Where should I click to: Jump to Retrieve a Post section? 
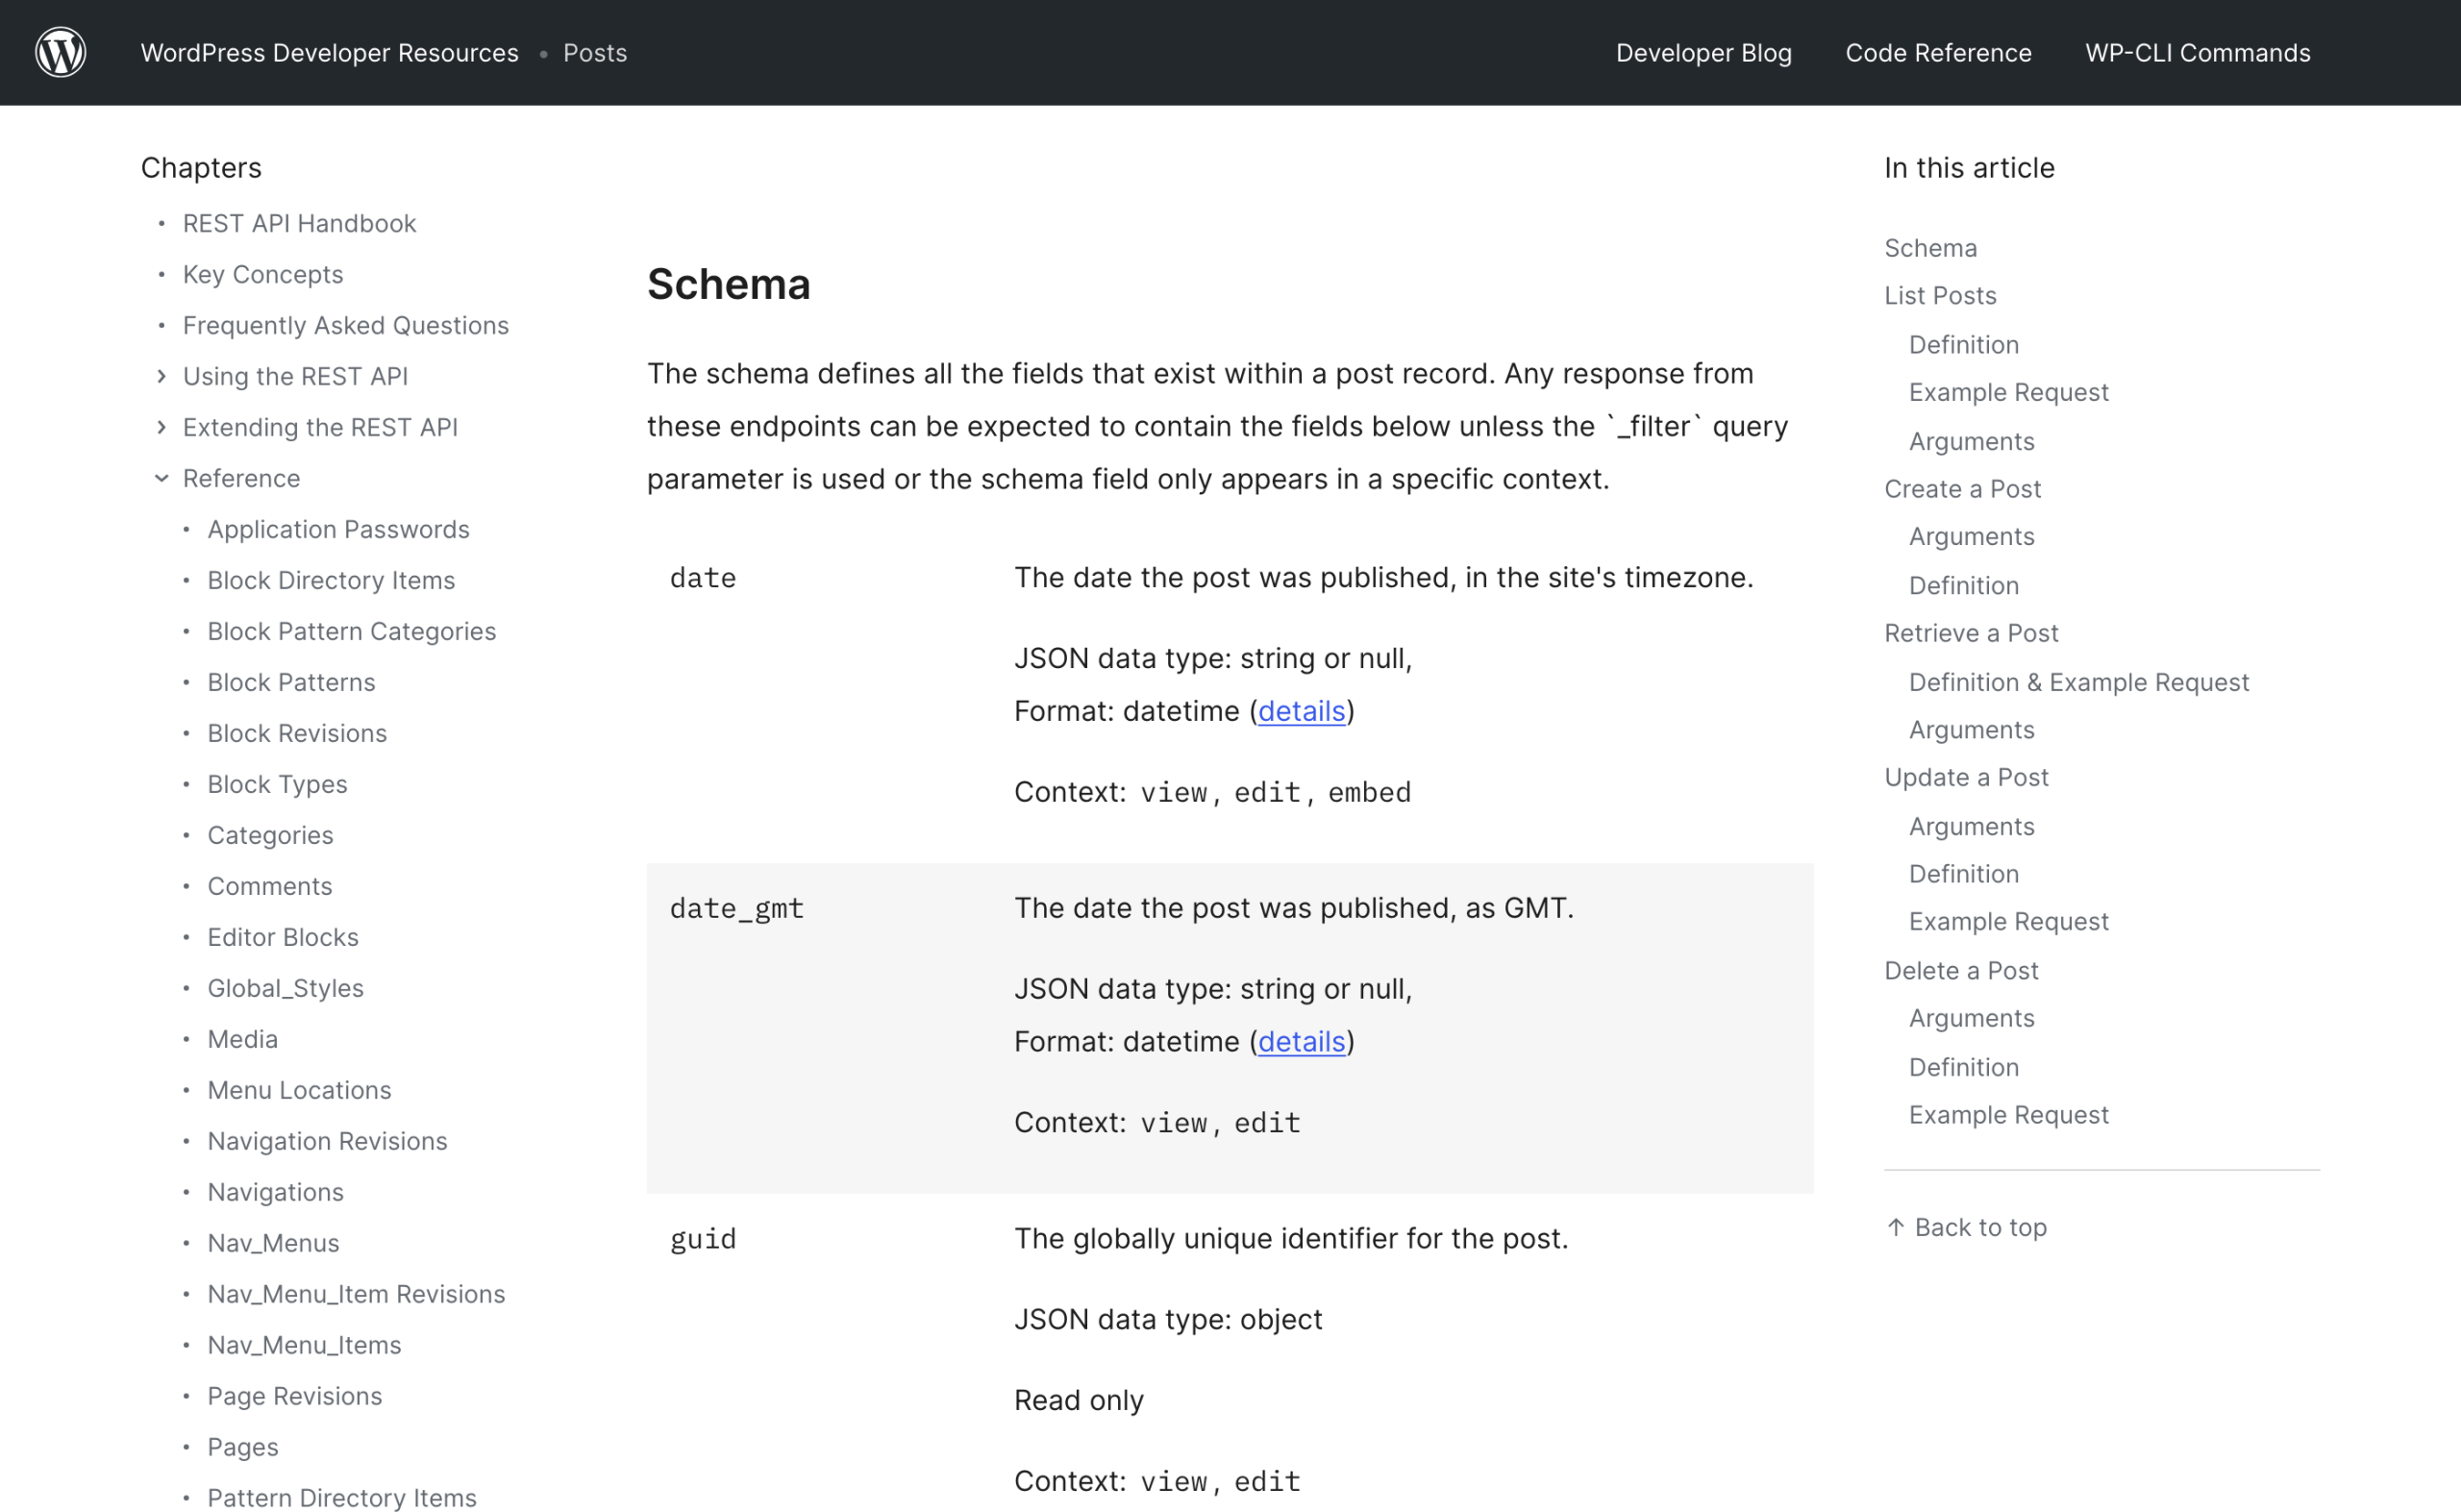click(1971, 633)
